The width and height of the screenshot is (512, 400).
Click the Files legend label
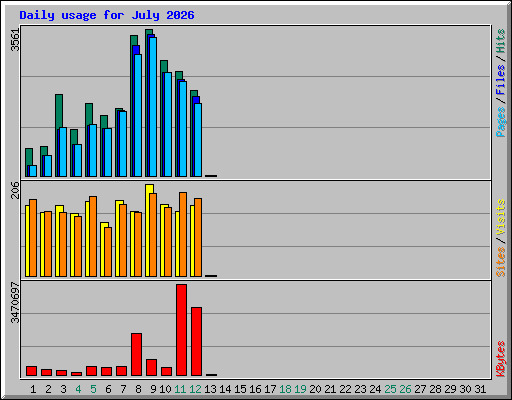[500, 79]
